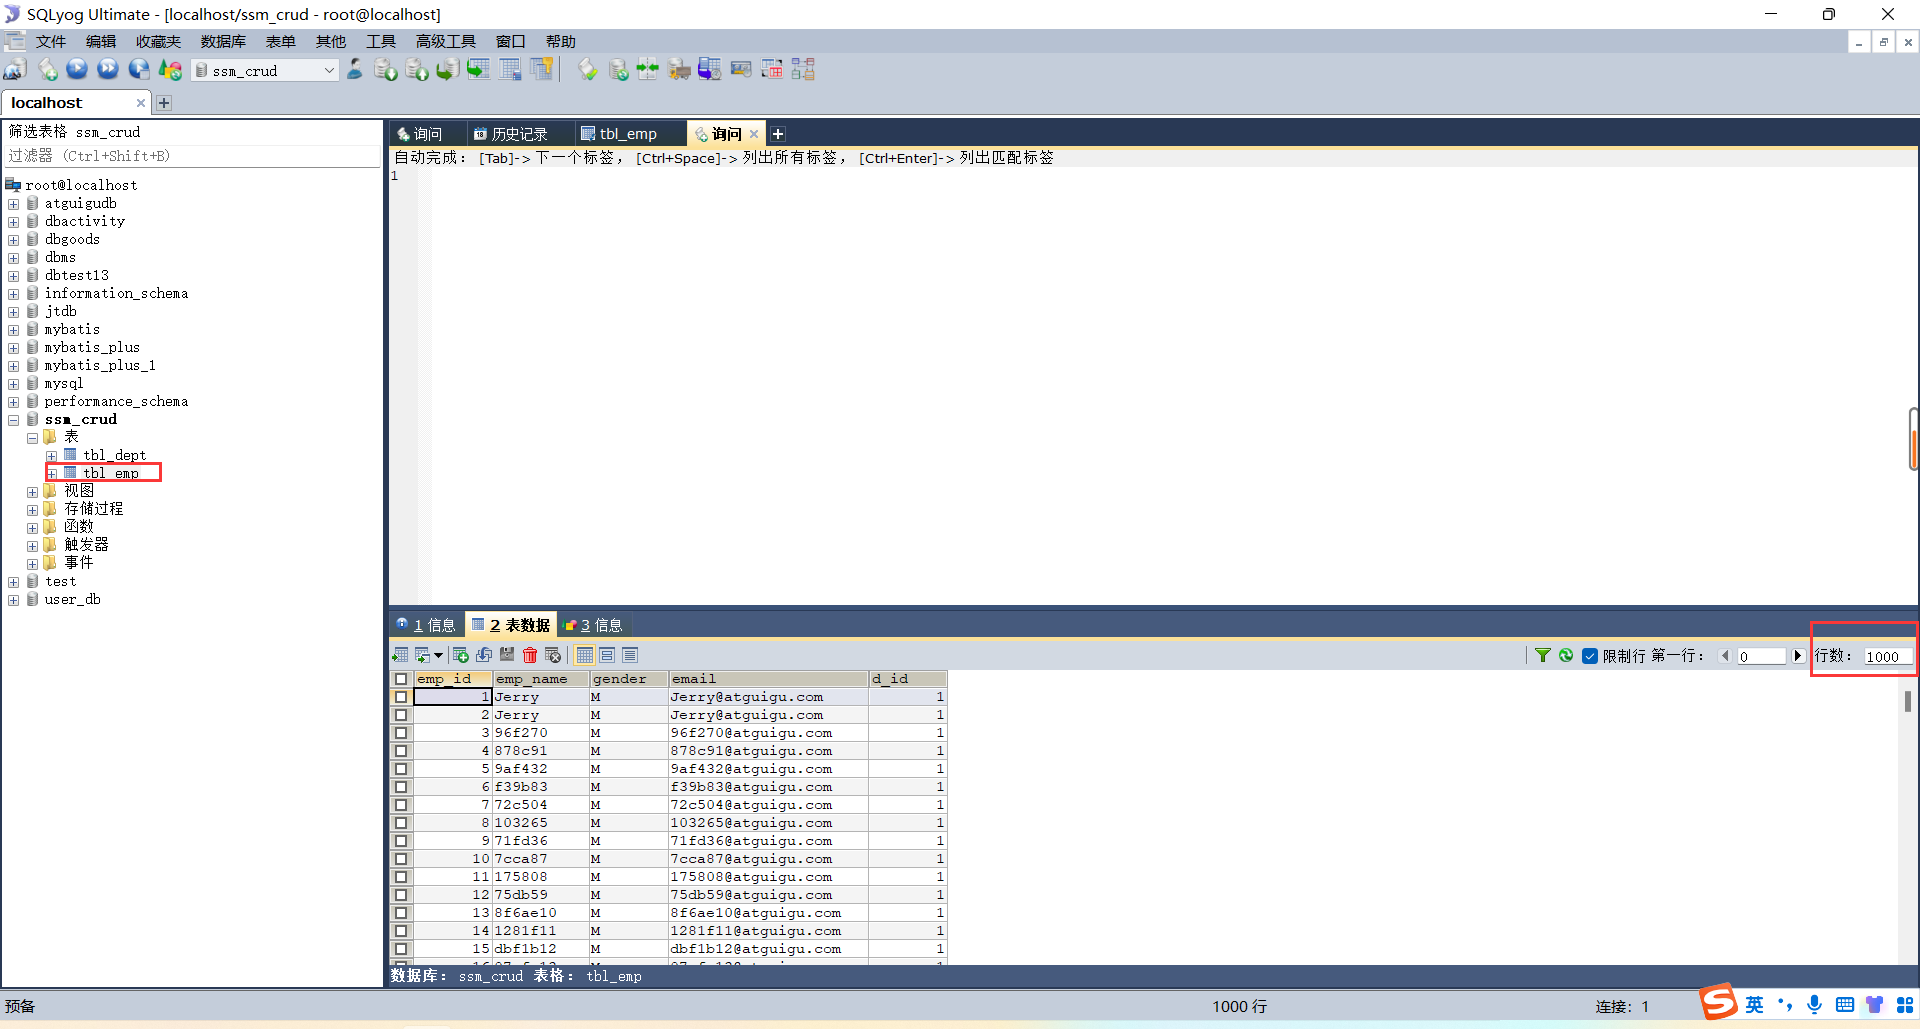
Task: Click the refresh data icon near filter
Action: [x=1566, y=655]
